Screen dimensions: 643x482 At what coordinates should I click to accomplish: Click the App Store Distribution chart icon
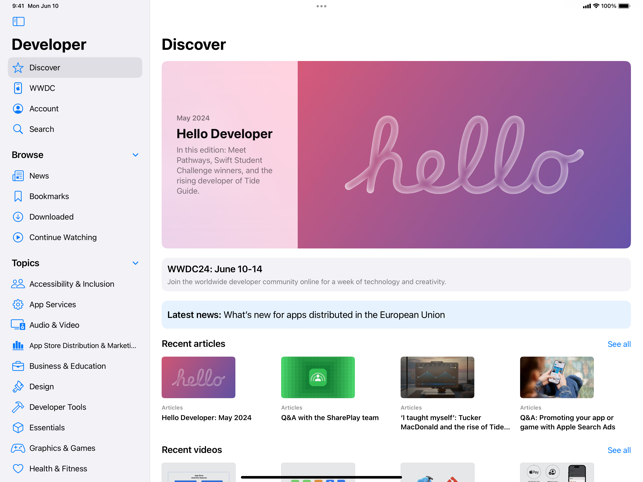(18, 345)
